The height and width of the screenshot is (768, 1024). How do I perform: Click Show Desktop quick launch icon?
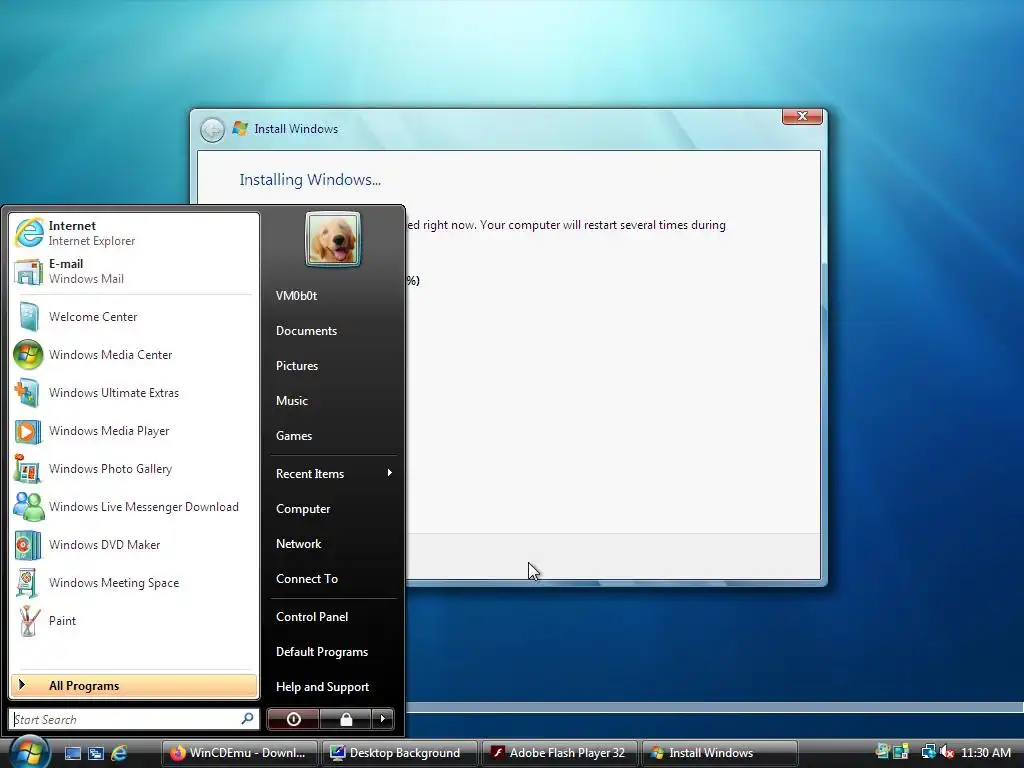point(72,753)
